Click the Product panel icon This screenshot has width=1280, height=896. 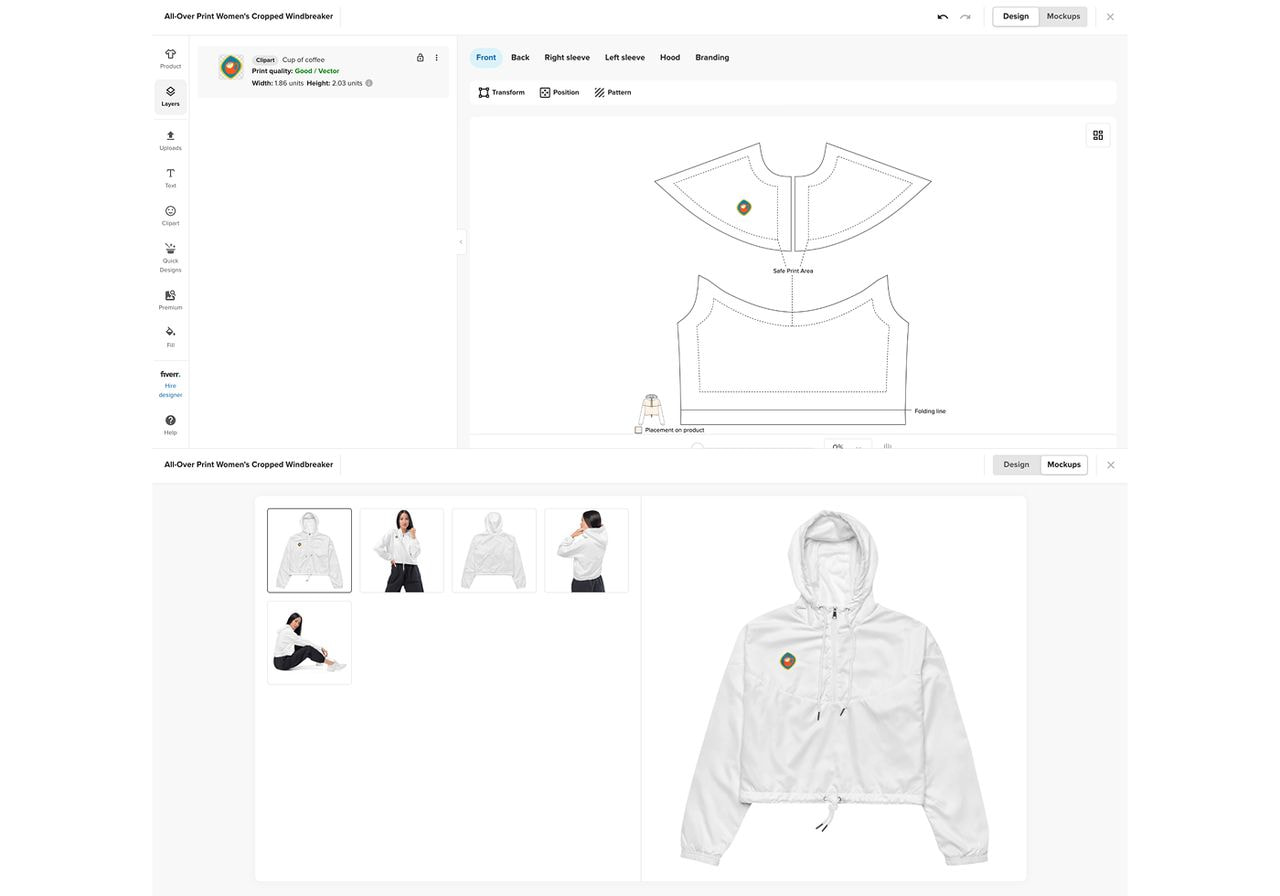coord(170,58)
